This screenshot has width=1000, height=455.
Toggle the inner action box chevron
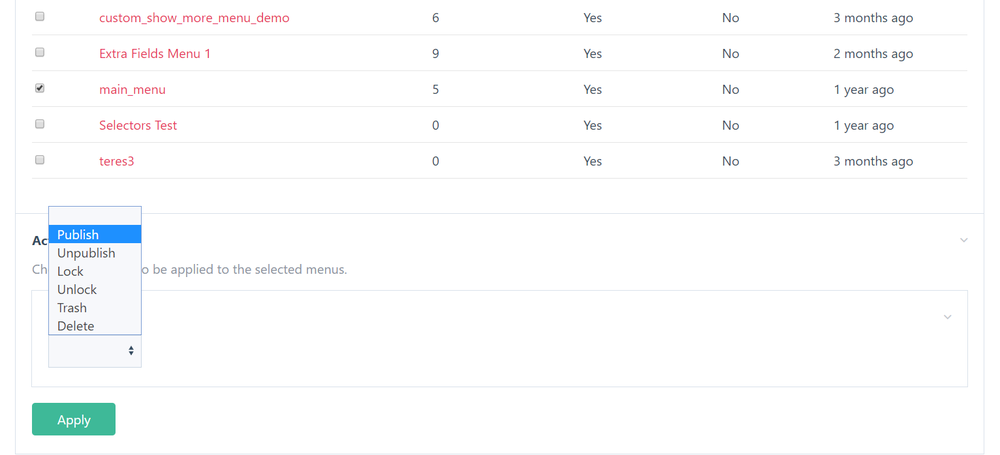(947, 317)
